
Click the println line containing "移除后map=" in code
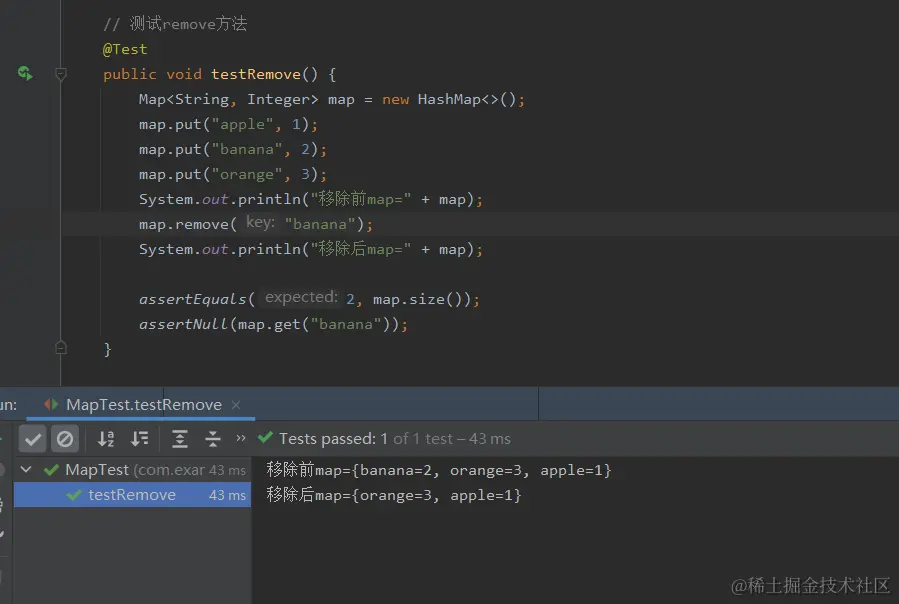tap(311, 250)
